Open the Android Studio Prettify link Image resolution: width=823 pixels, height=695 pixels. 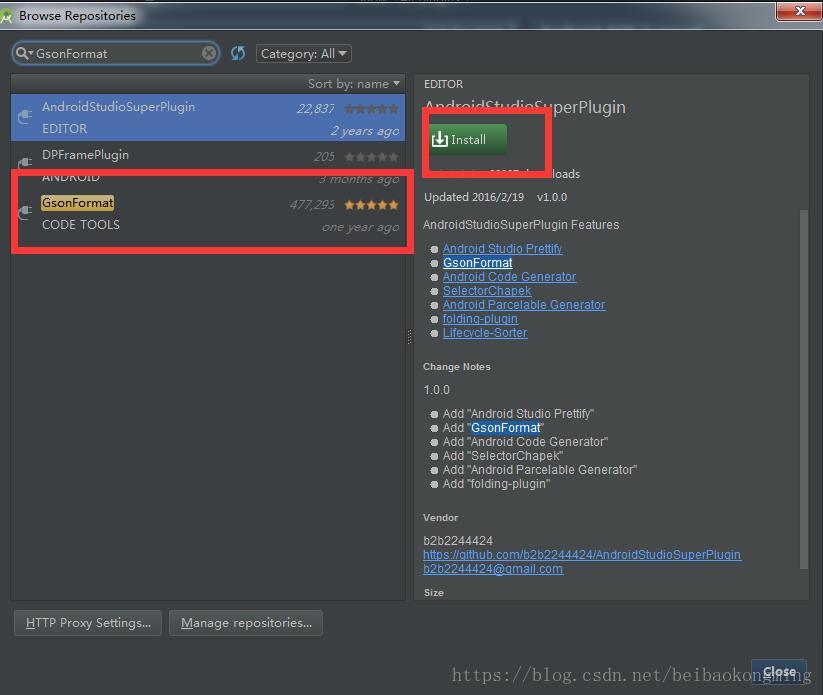click(x=502, y=249)
